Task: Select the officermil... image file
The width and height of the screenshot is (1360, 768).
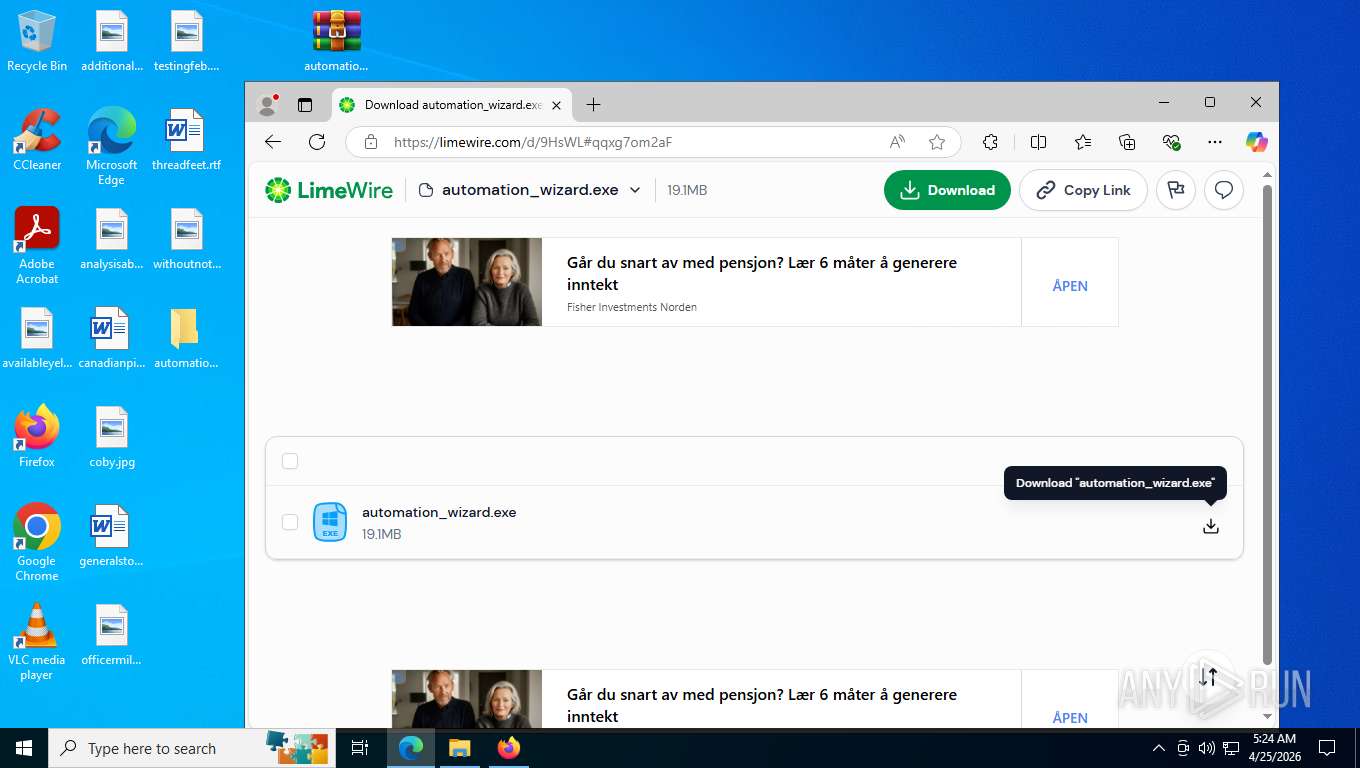Action: click(x=112, y=635)
